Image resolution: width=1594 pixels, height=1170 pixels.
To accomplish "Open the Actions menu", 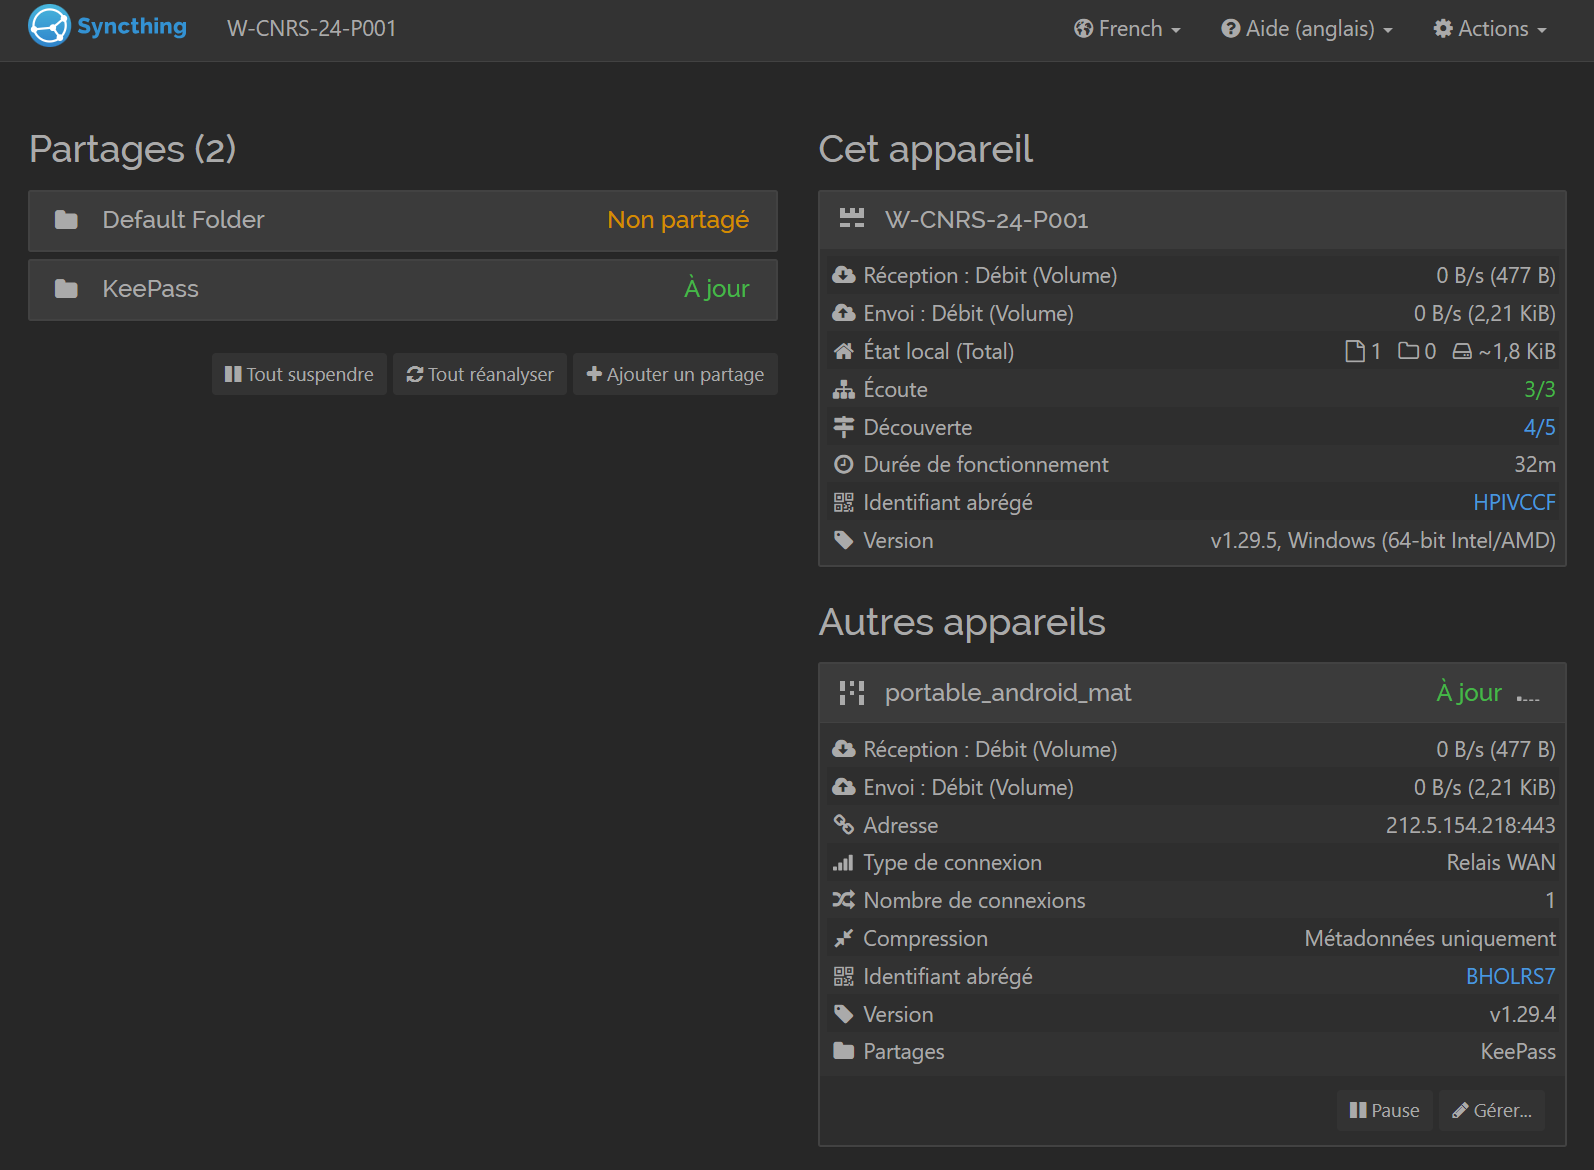I will 1489,29.
